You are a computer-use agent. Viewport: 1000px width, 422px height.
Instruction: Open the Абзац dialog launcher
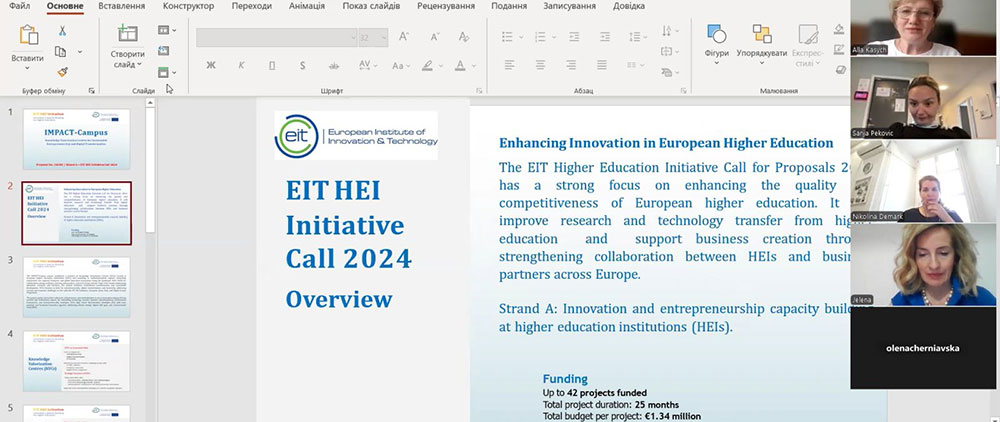coord(684,91)
